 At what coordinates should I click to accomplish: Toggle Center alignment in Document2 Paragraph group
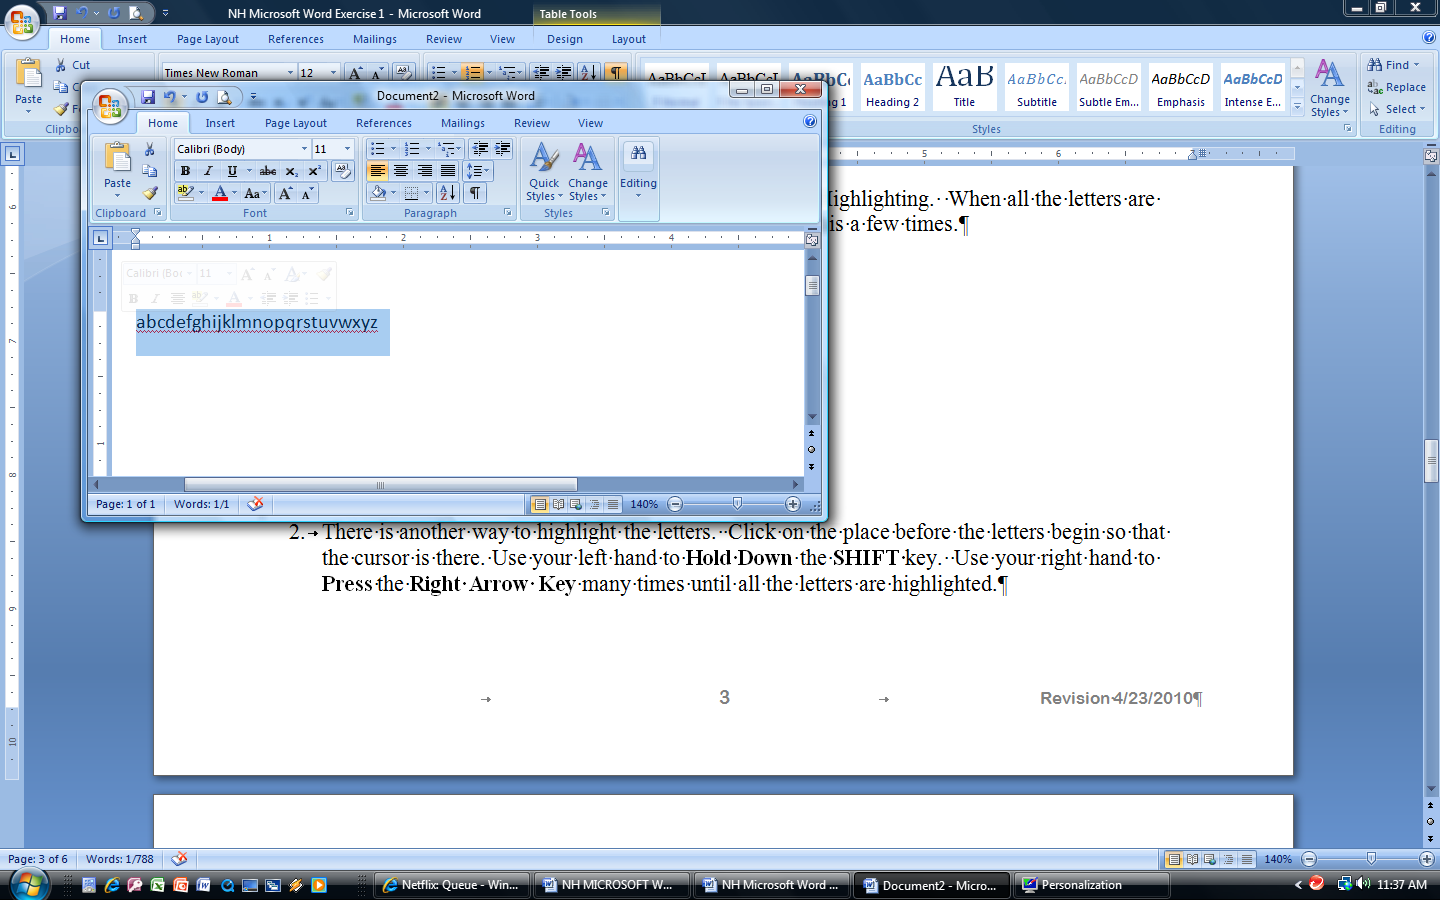[401, 171]
